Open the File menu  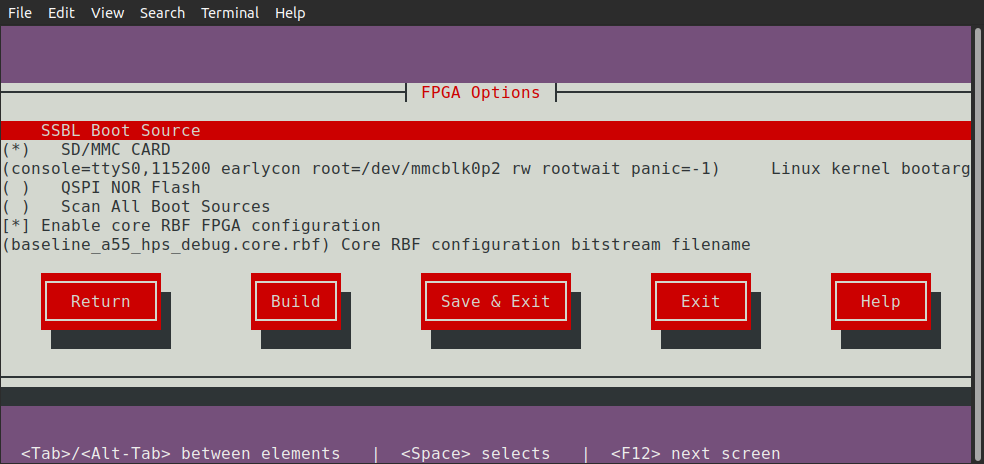(20, 13)
